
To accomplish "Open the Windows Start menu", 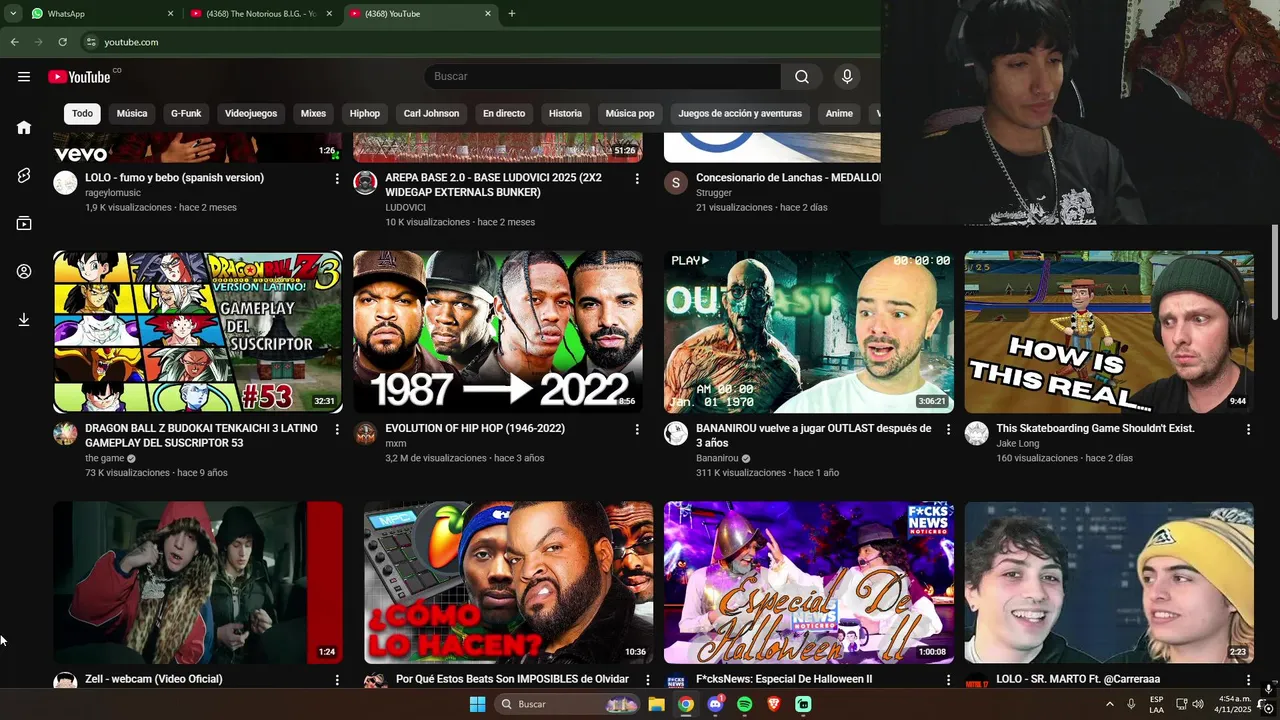I will point(478,704).
